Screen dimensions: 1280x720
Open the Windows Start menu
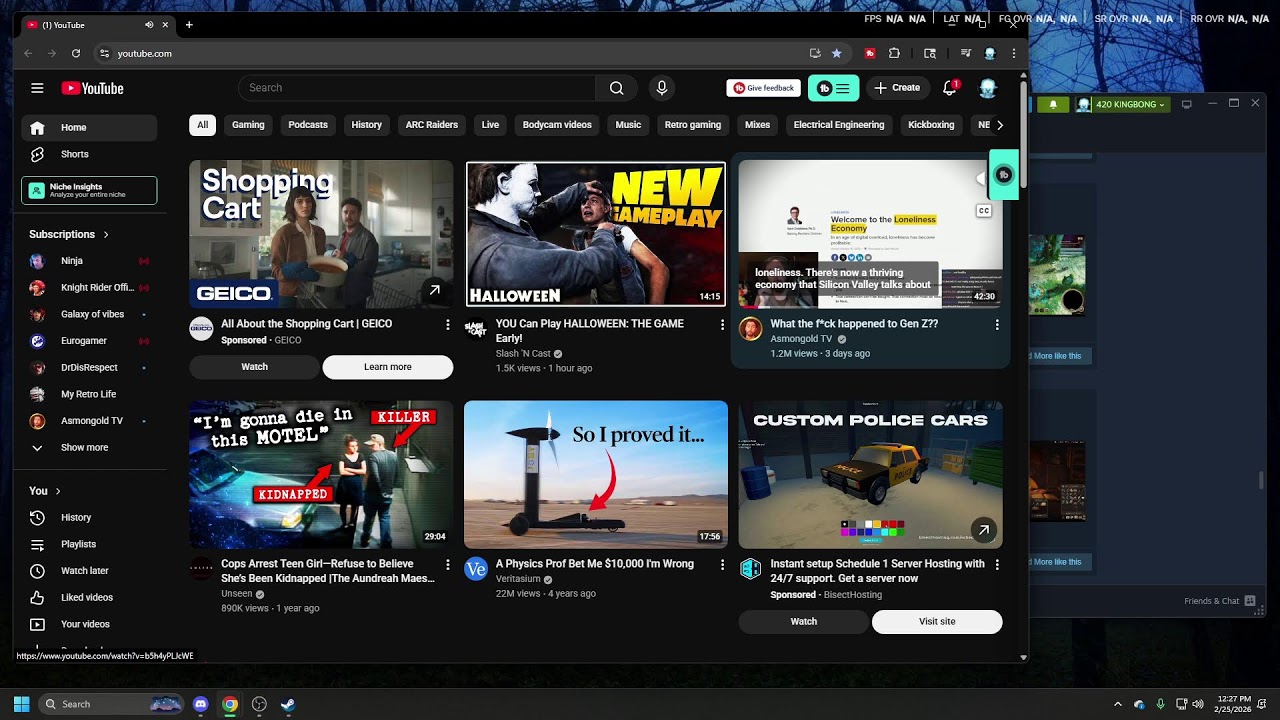pyautogui.click(x=21, y=704)
